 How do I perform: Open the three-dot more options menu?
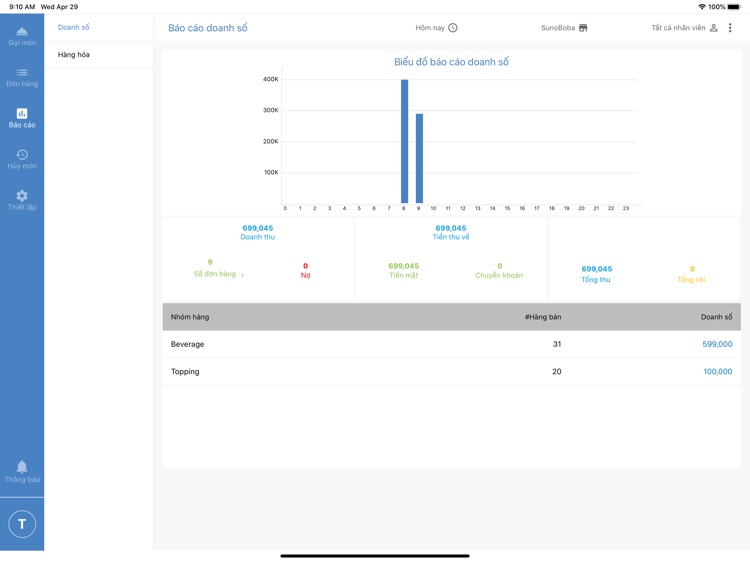730,28
